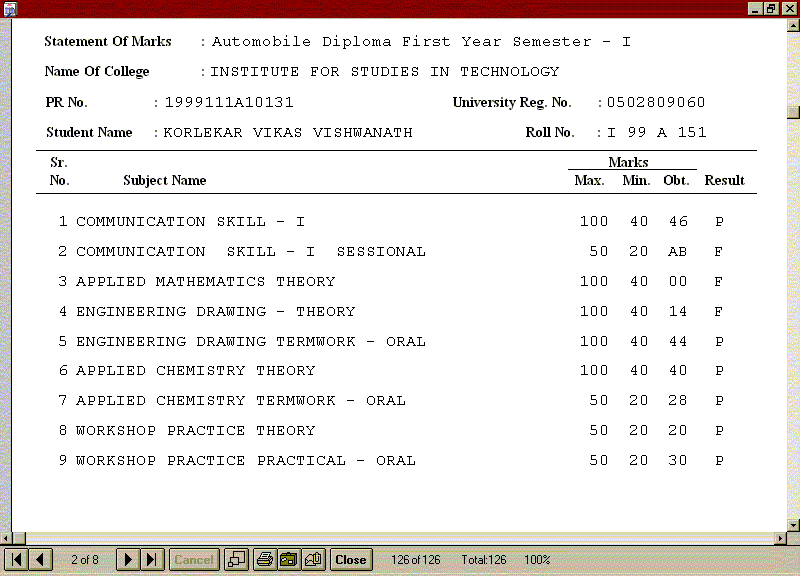The image size is (800, 576).
Task: Click ENGINEERING DRAWING - THEORY subject
Action: [215, 312]
